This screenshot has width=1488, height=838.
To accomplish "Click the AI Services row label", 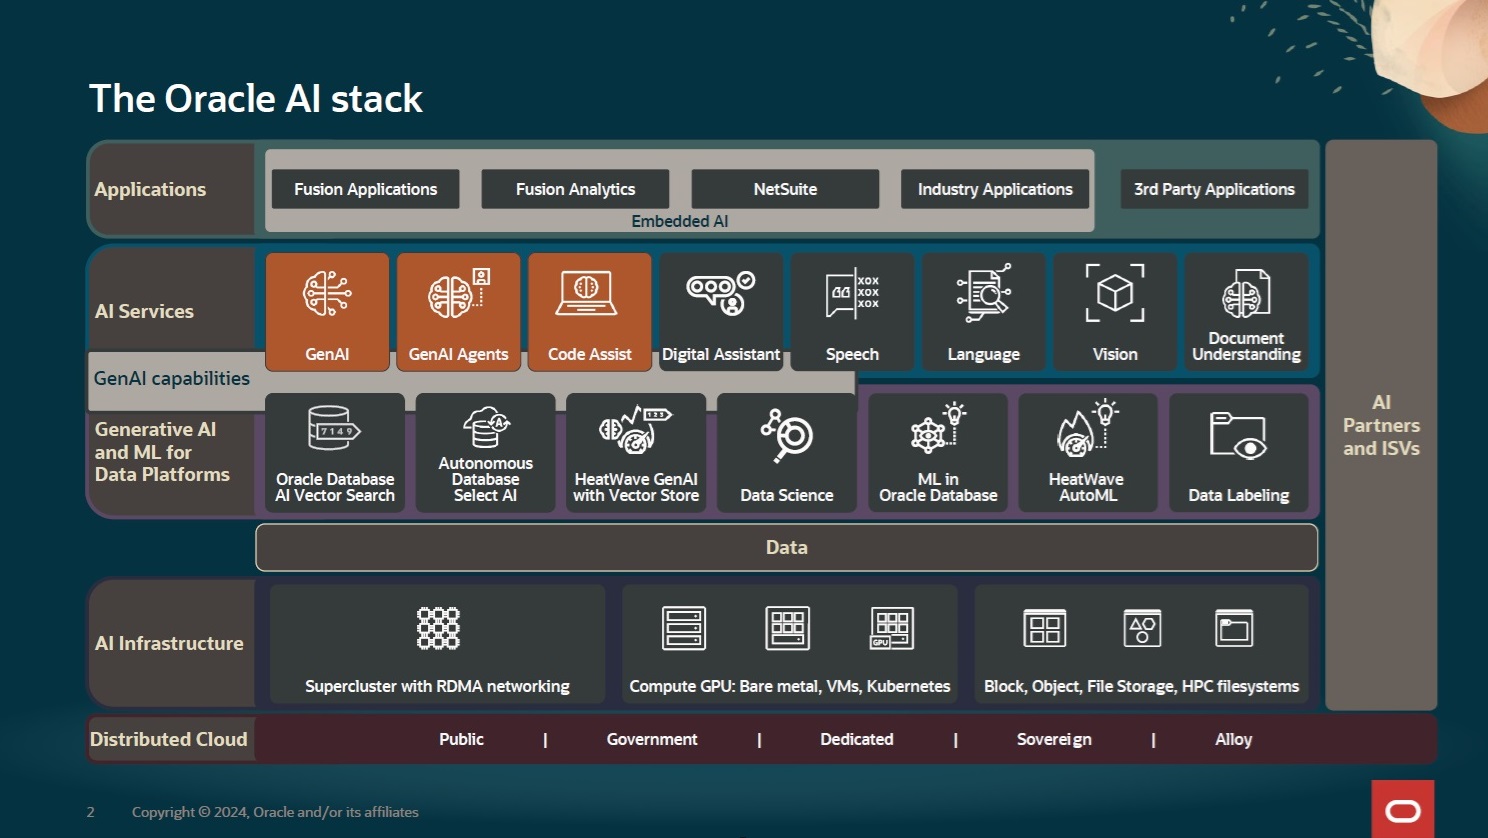I will 144,311.
